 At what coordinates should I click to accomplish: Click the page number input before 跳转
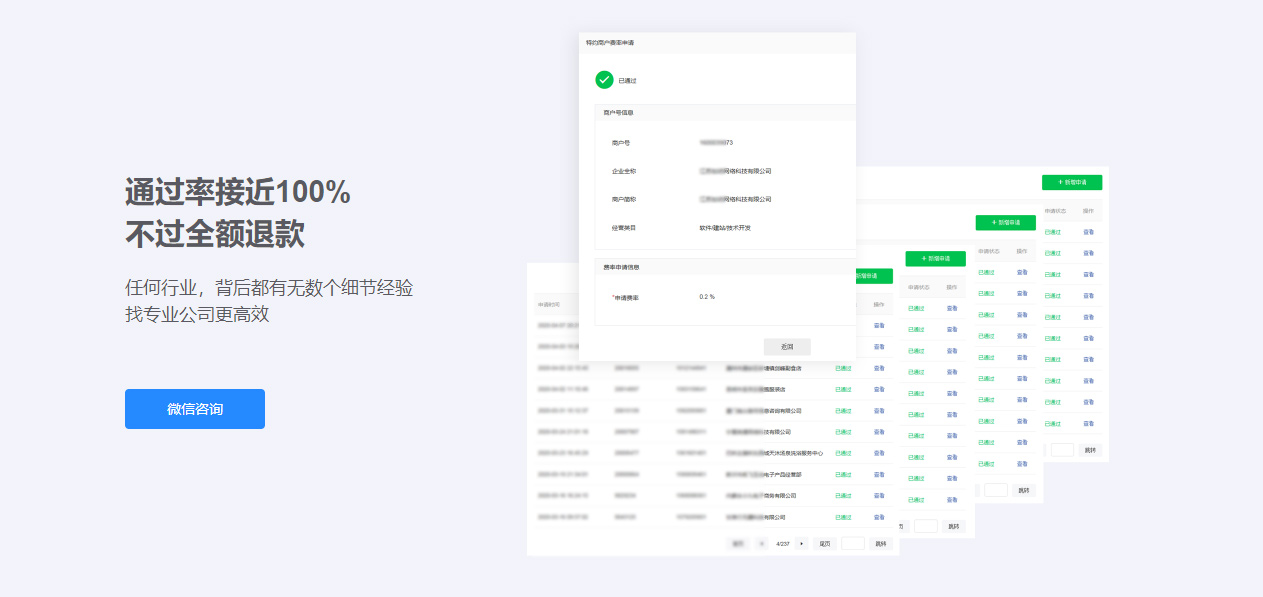853,543
